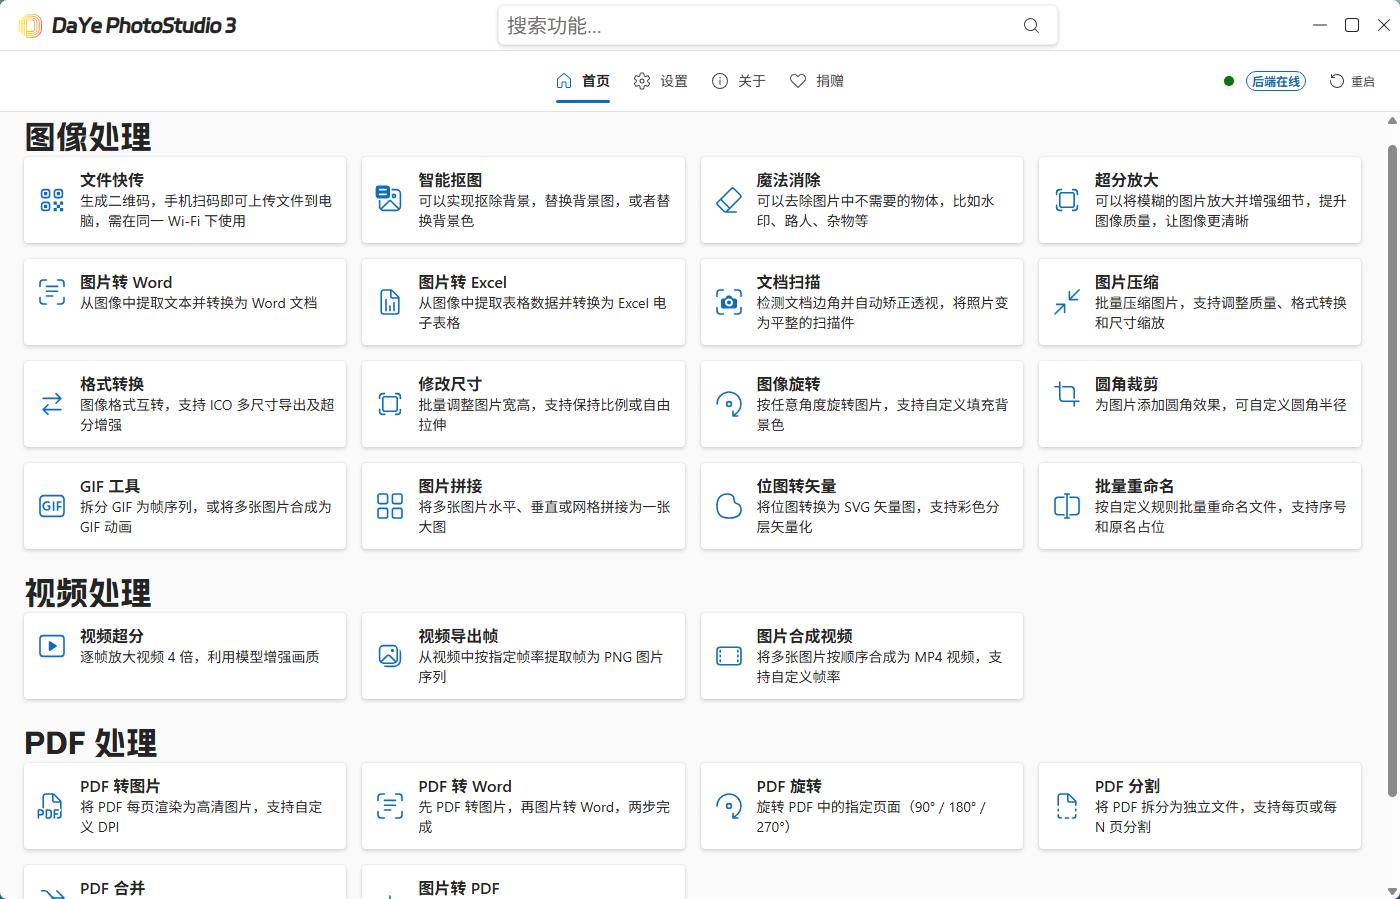Open the 文档扫描 card title

pos(788,282)
